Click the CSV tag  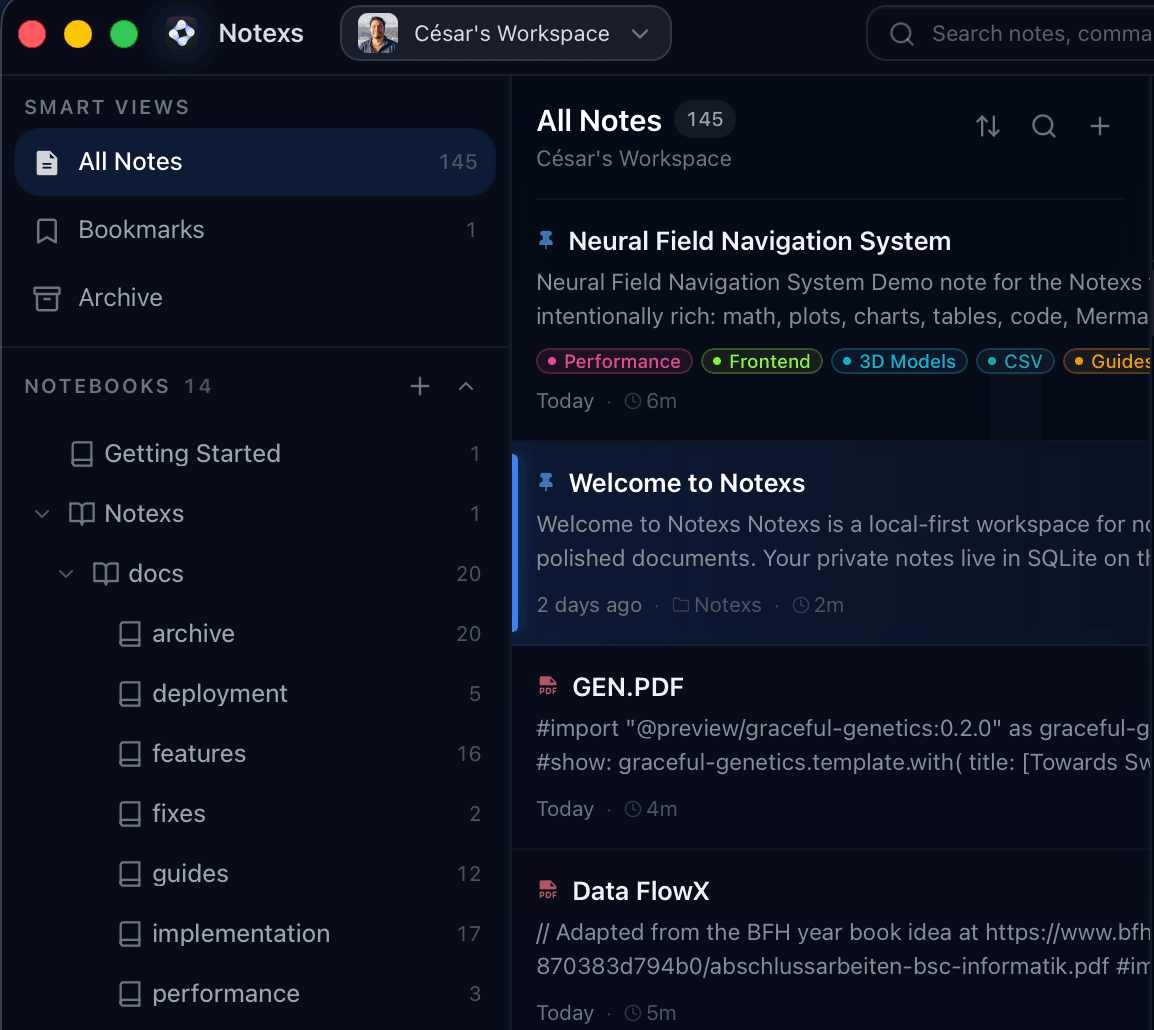[x=1016, y=361]
